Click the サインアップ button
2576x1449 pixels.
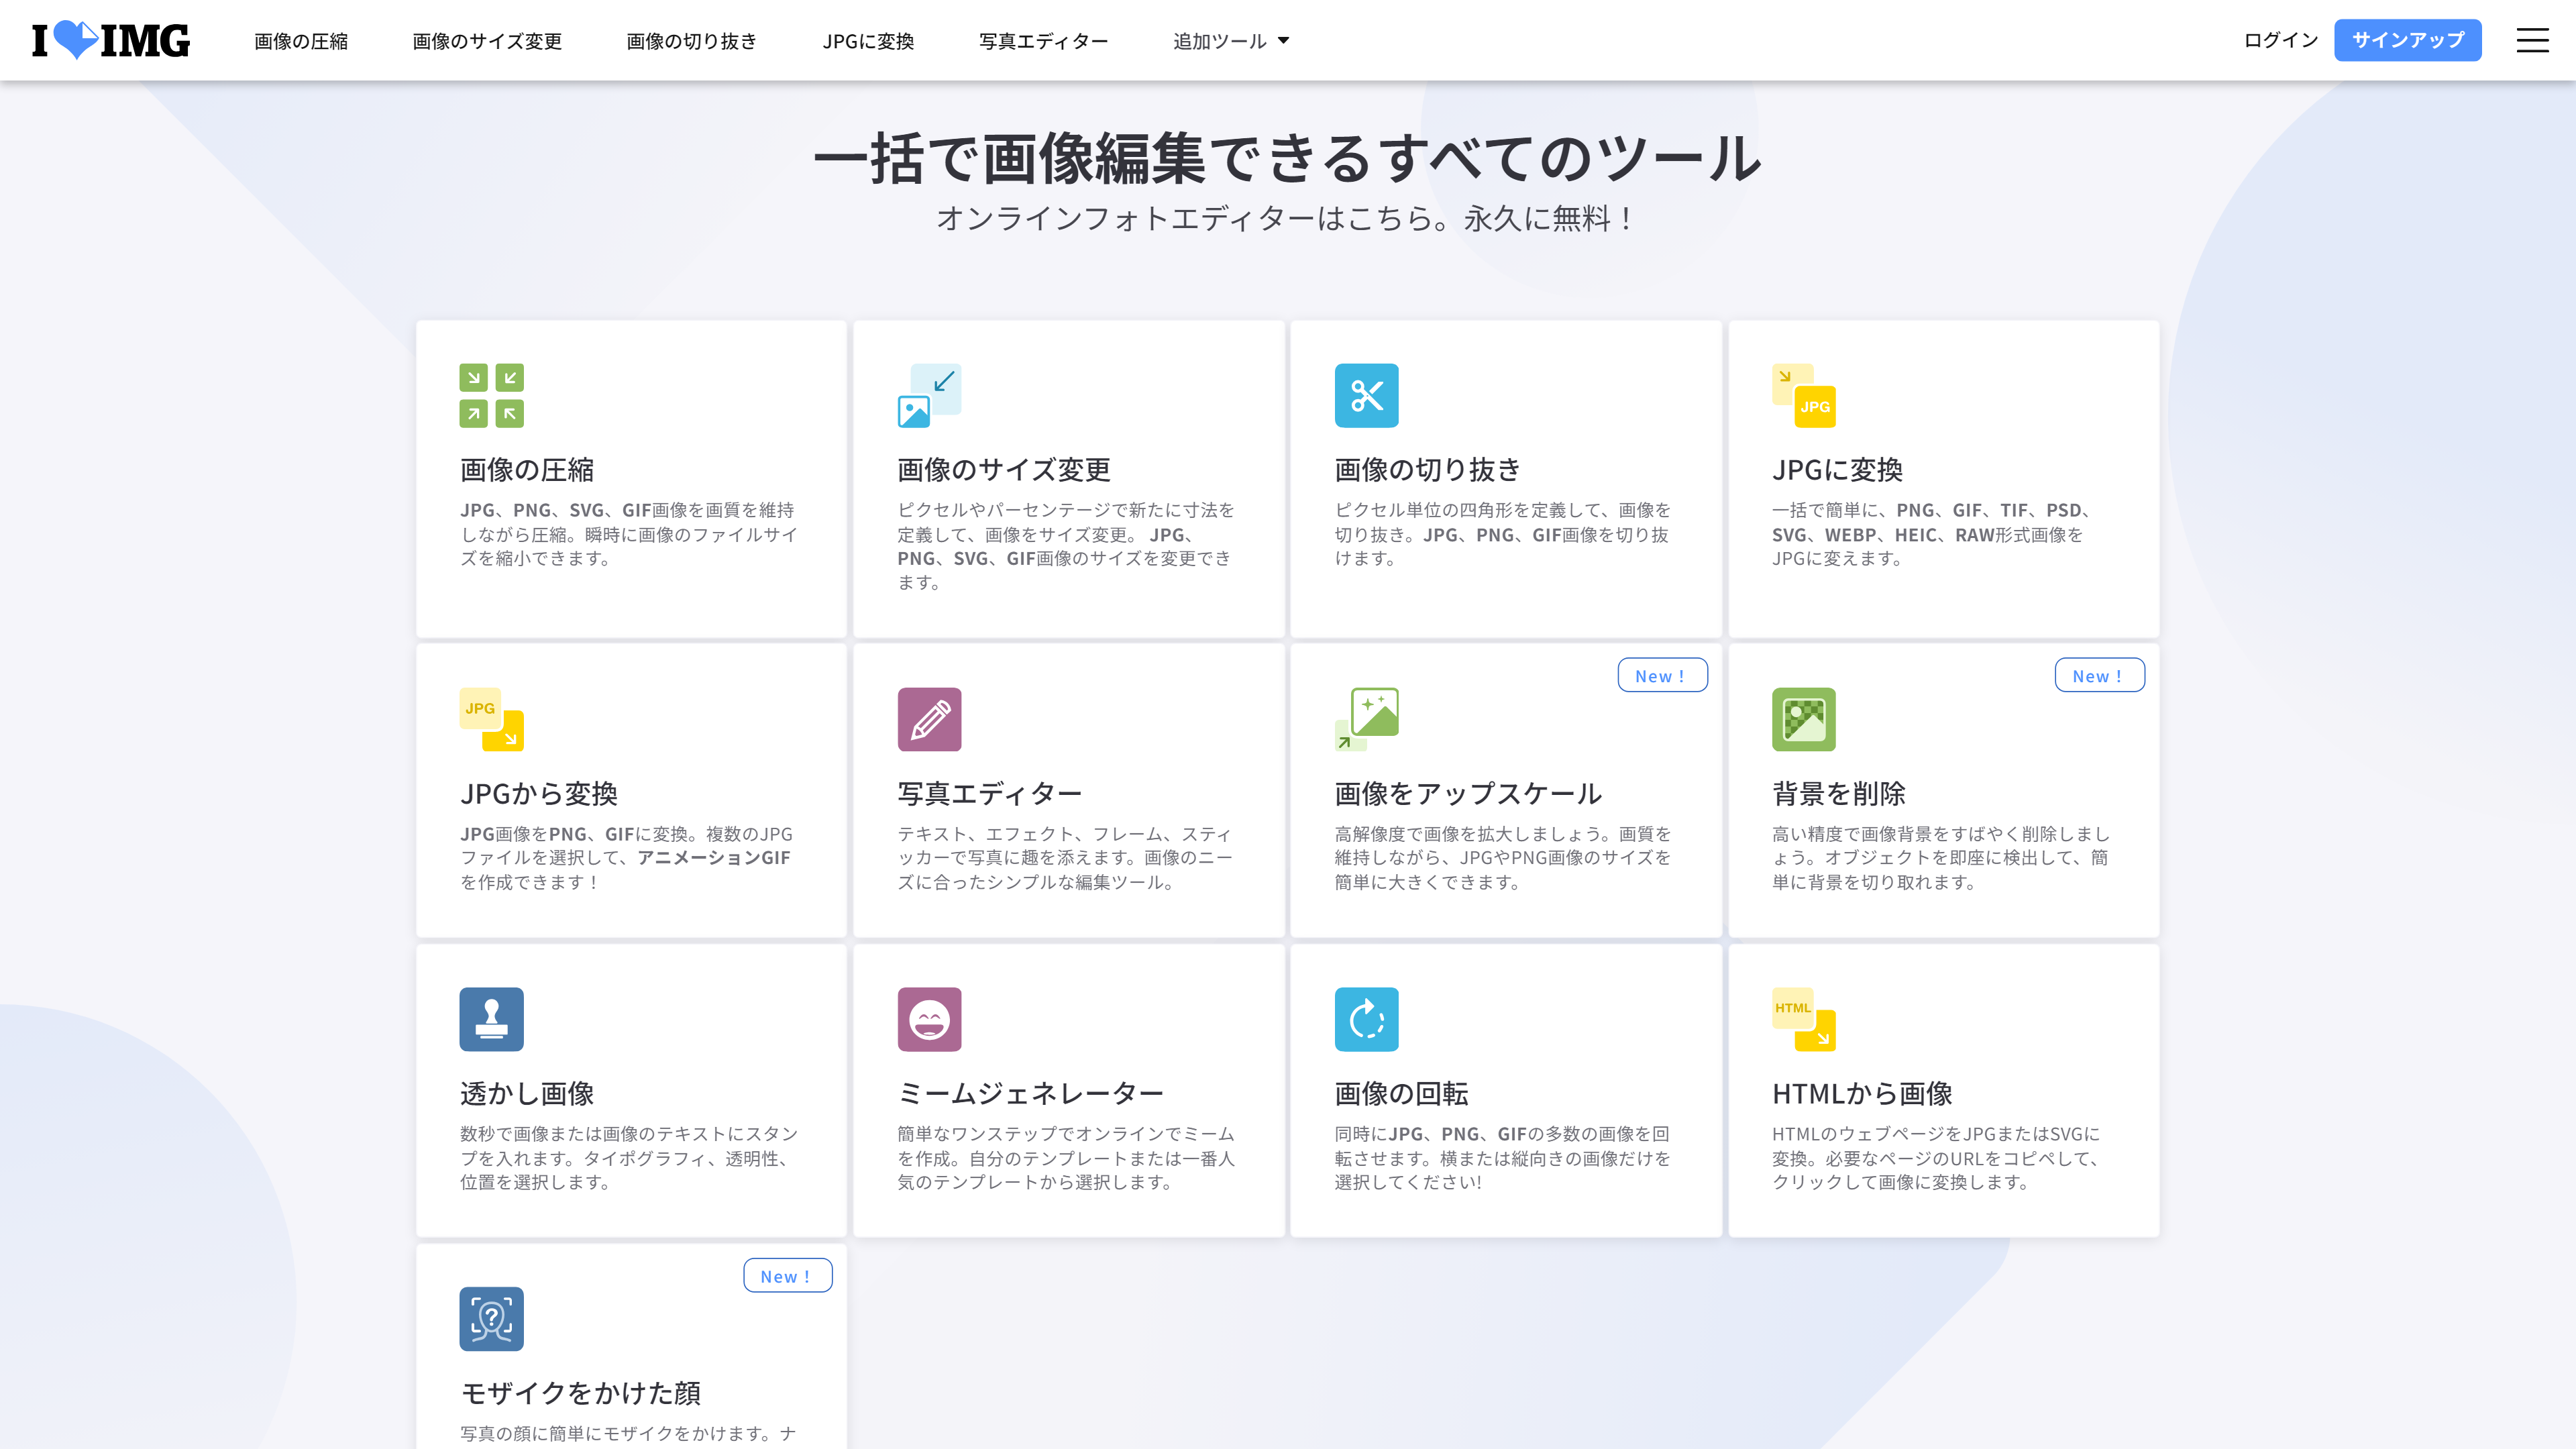point(2407,40)
